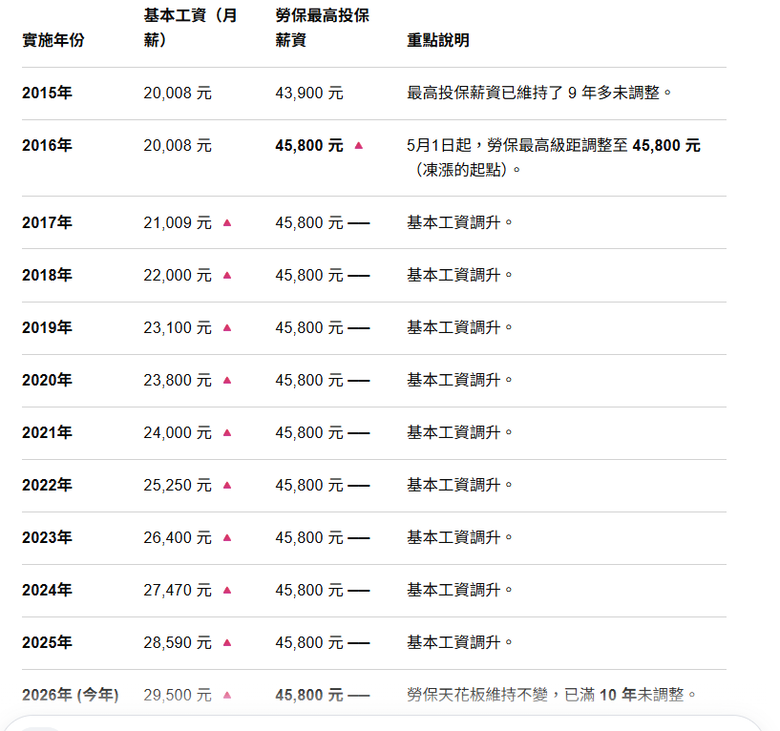Select the 2022年 row label

click(x=47, y=485)
